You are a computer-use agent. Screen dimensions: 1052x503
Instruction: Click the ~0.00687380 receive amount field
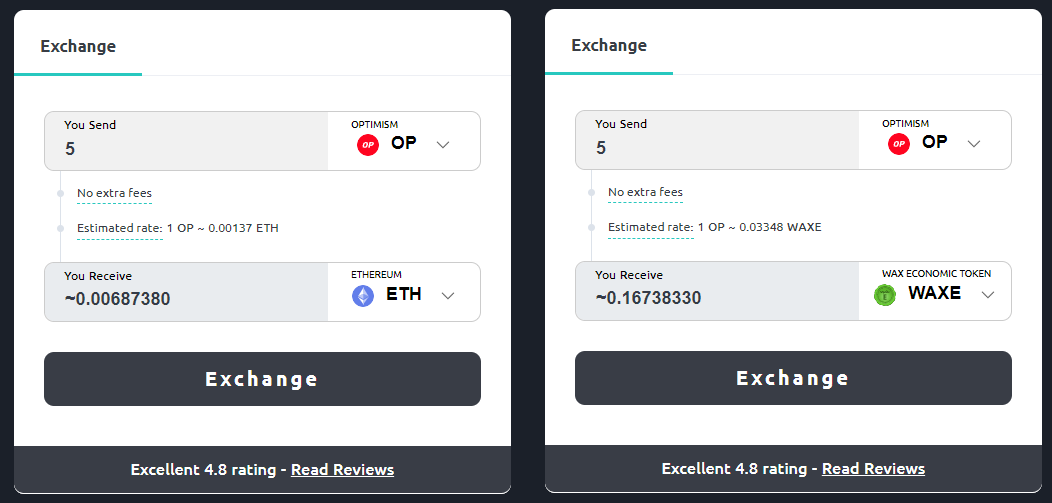pyautogui.click(x=187, y=292)
